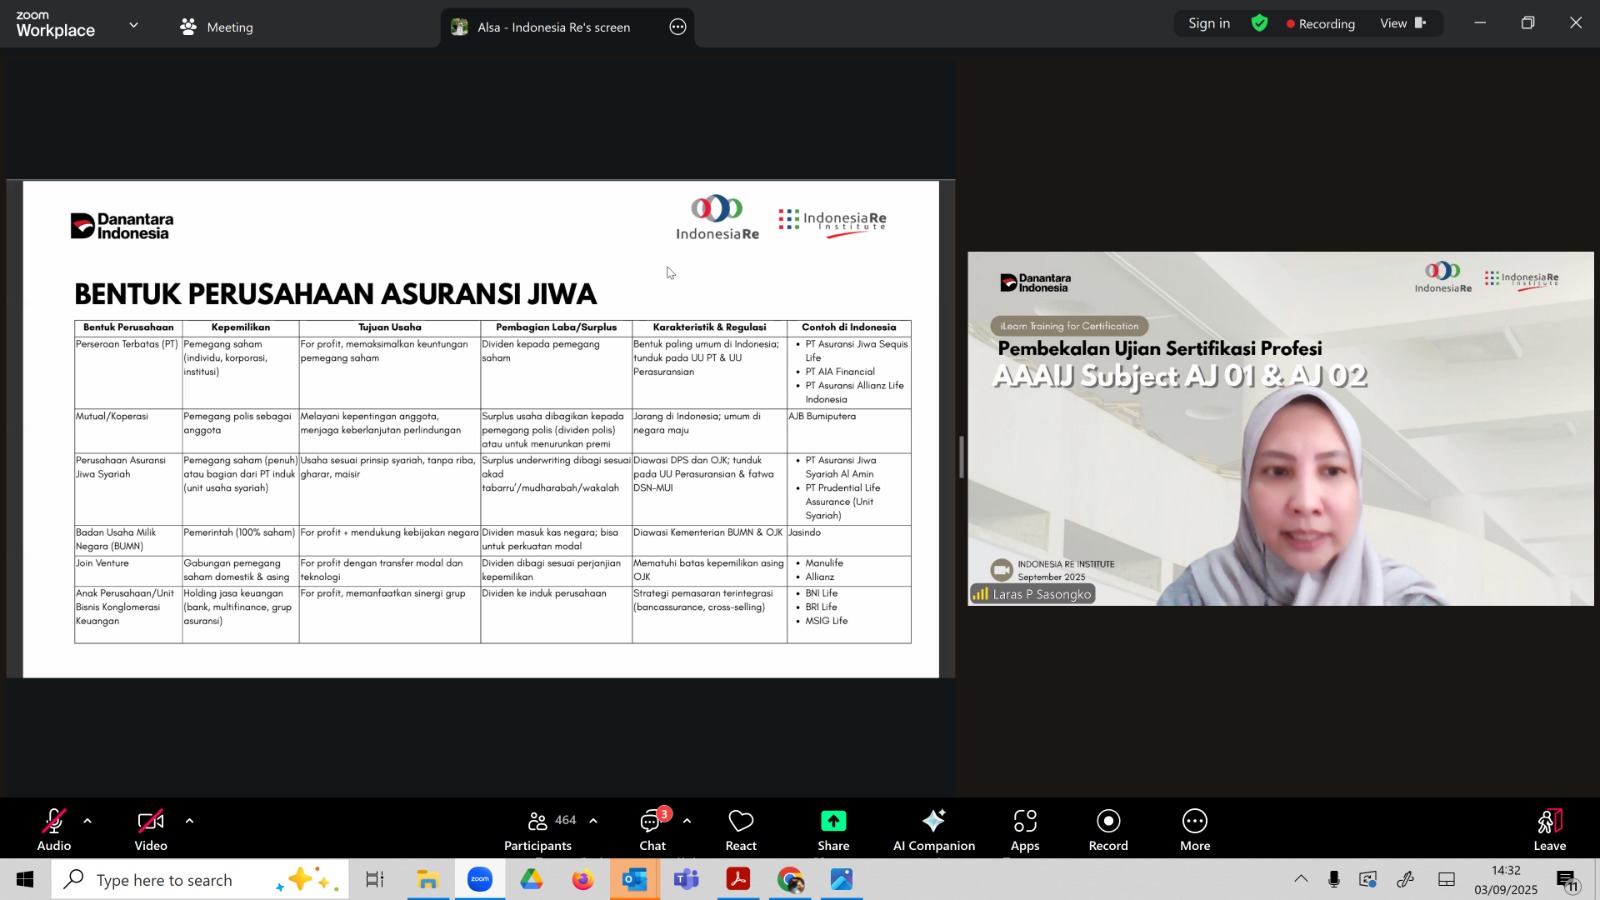Open the View layout menu
This screenshot has width=1600, height=900.
click(1403, 23)
